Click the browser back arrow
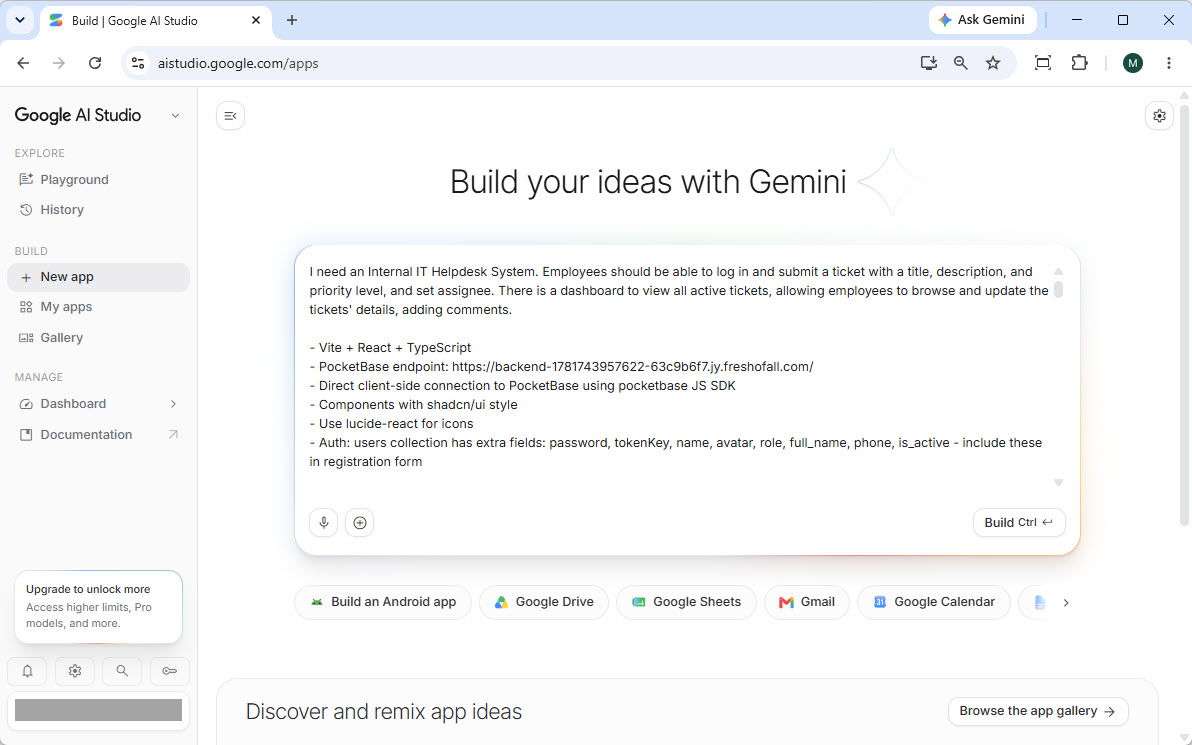The height and width of the screenshot is (745, 1192). point(24,63)
